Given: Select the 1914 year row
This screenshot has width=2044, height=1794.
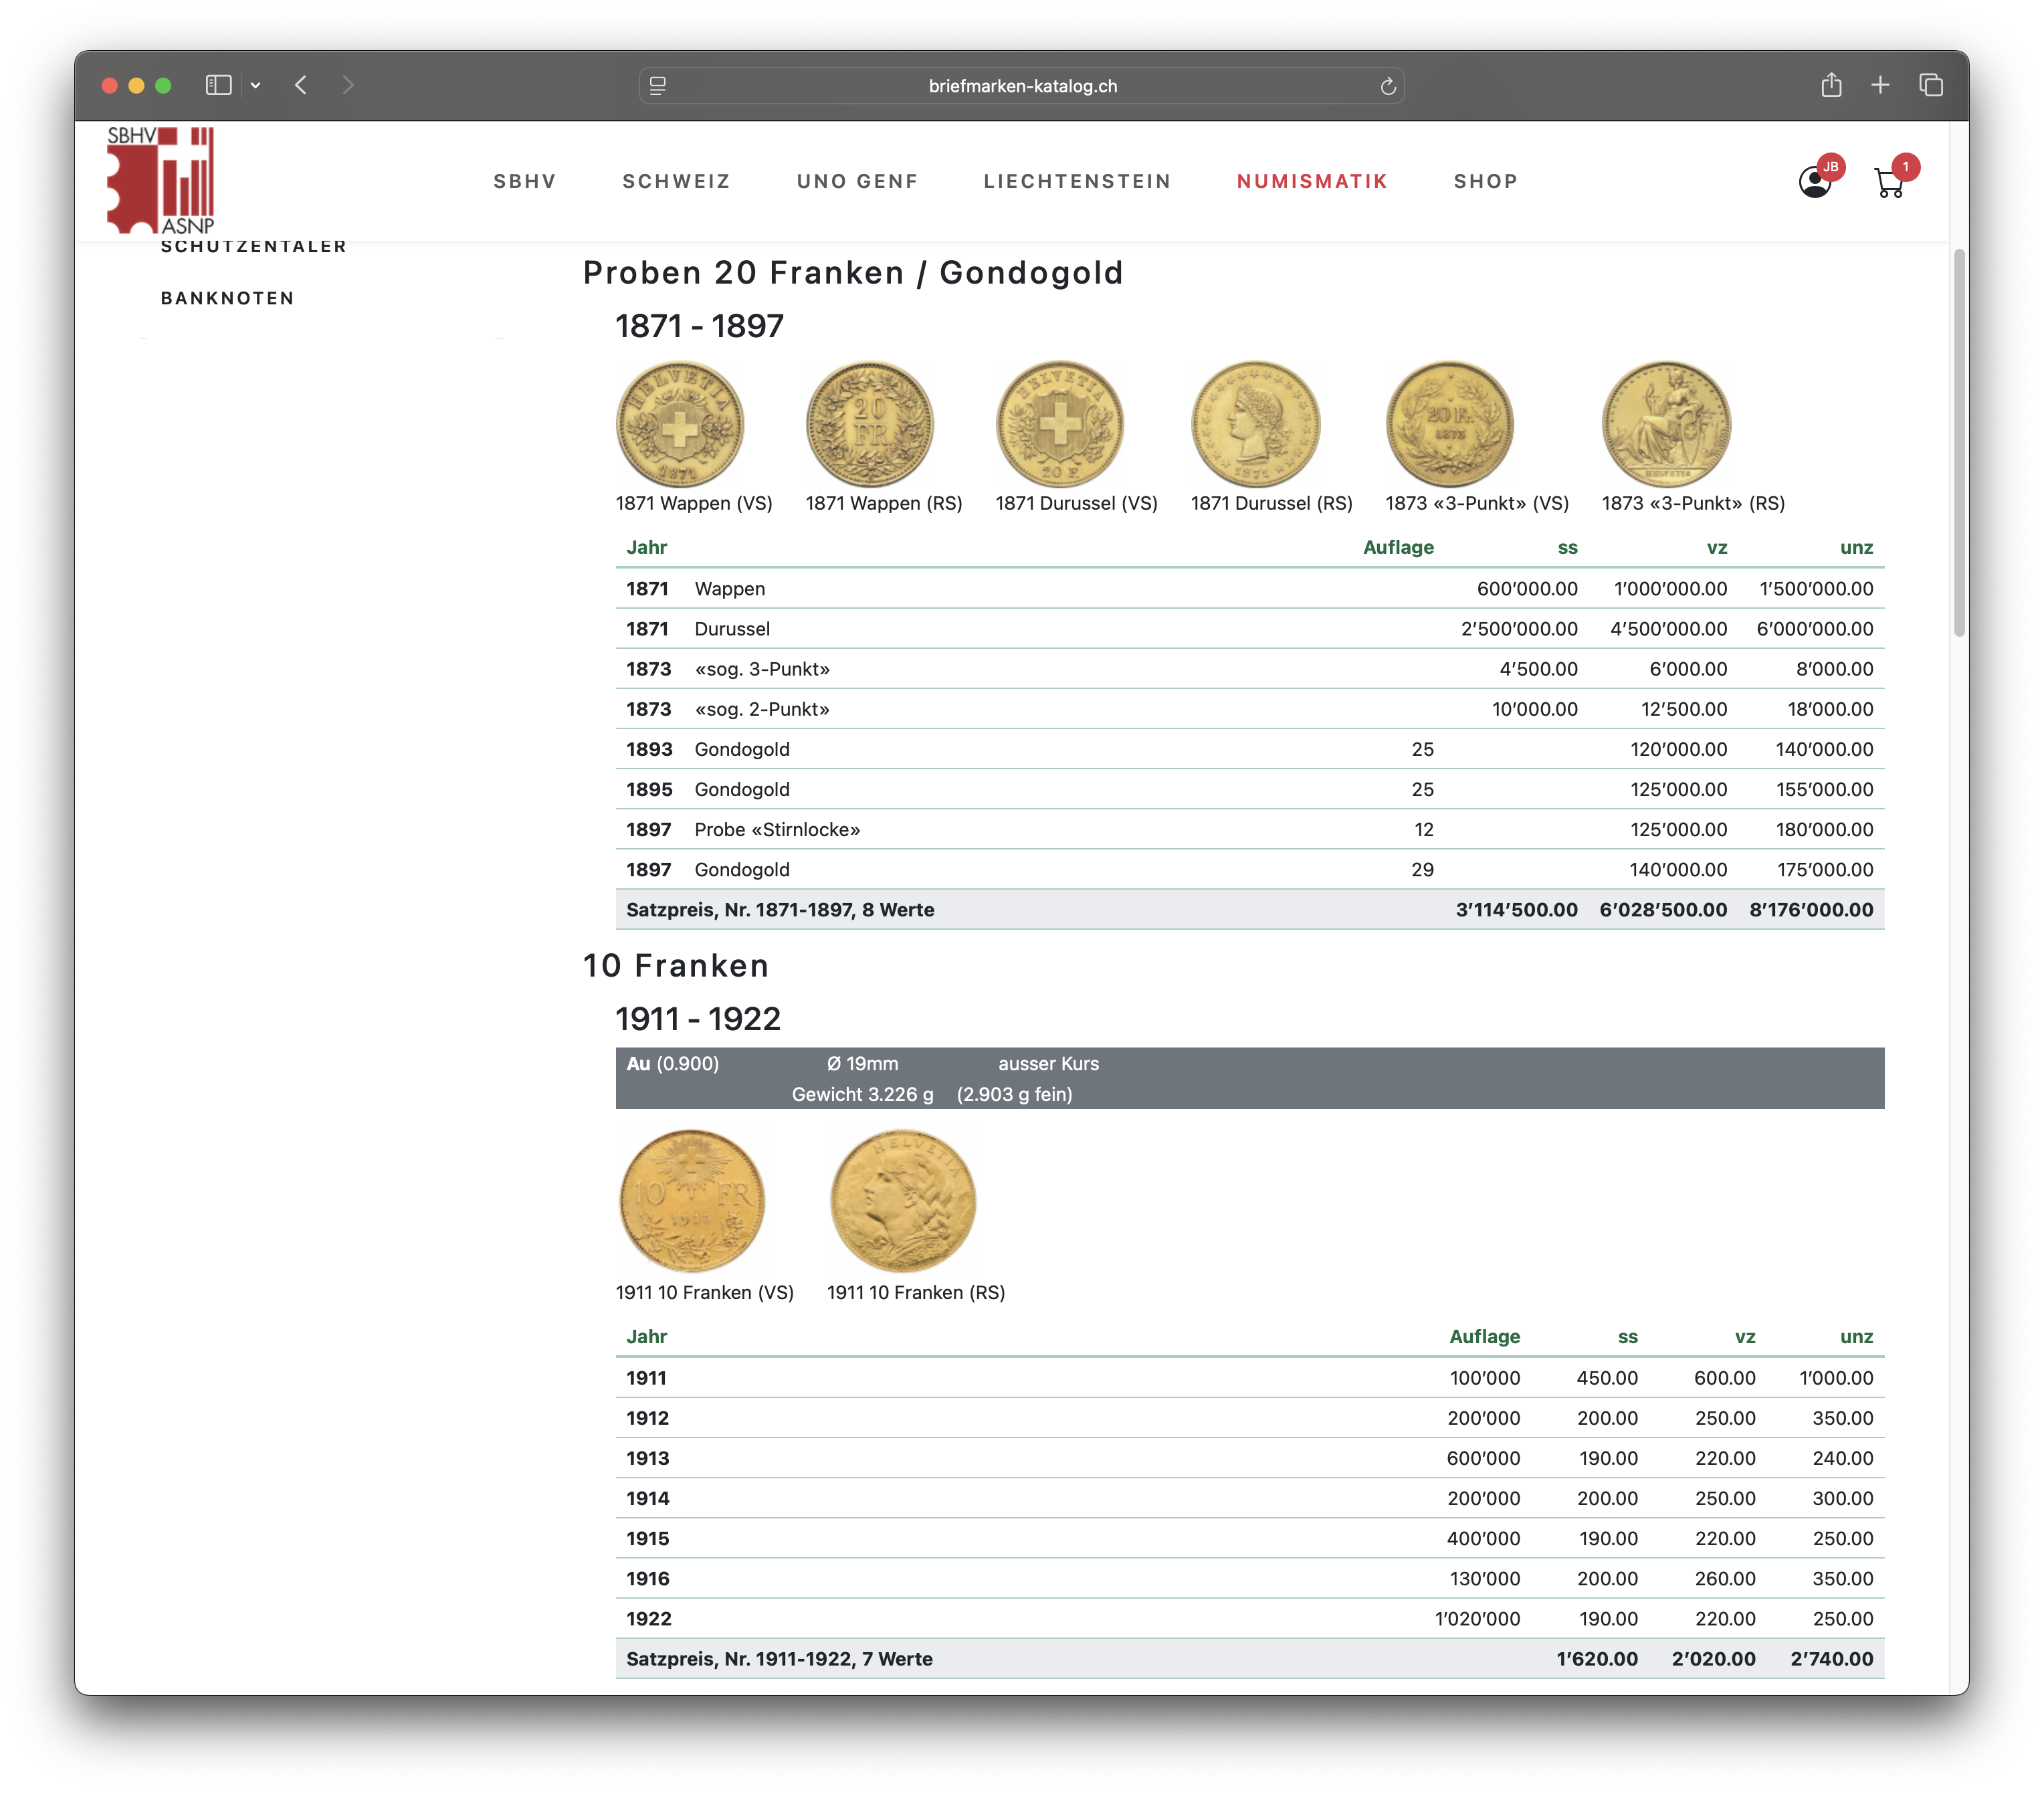Looking at the screenshot, I should tap(1250, 1498).
